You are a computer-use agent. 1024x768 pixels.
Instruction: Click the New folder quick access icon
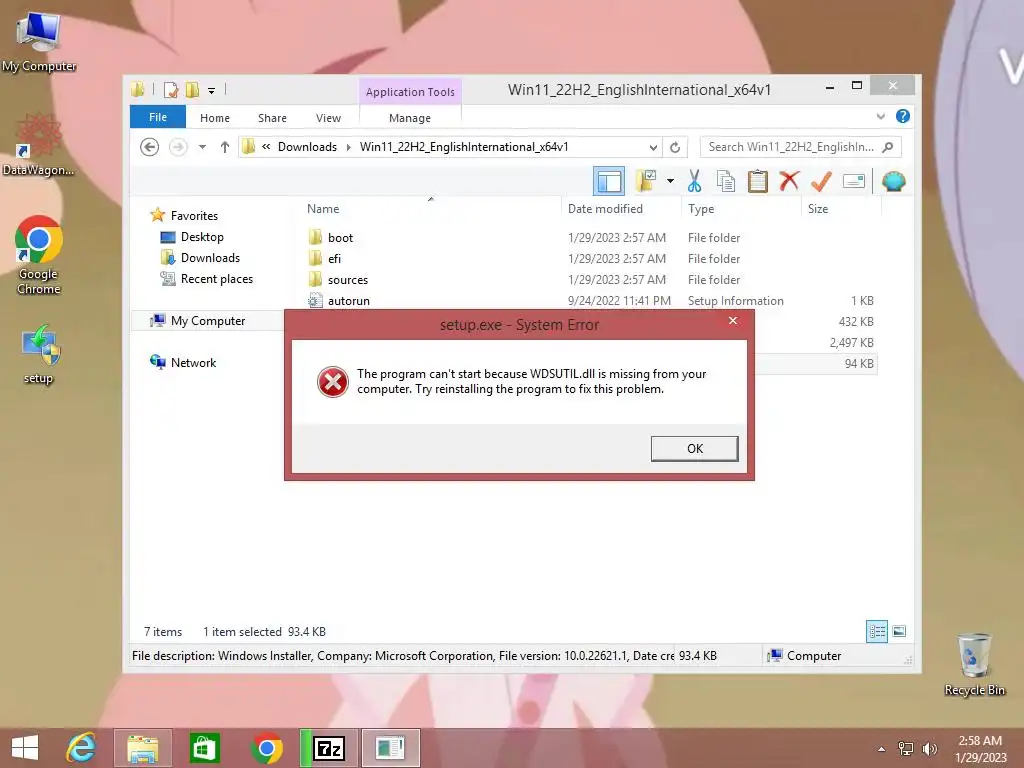point(192,89)
